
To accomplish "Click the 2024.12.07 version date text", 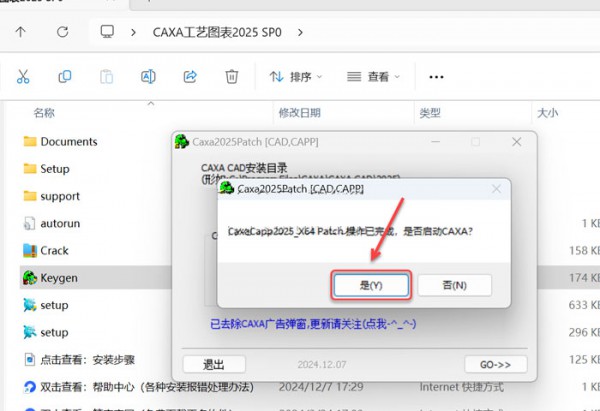I will pyautogui.click(x=322, y=364).
